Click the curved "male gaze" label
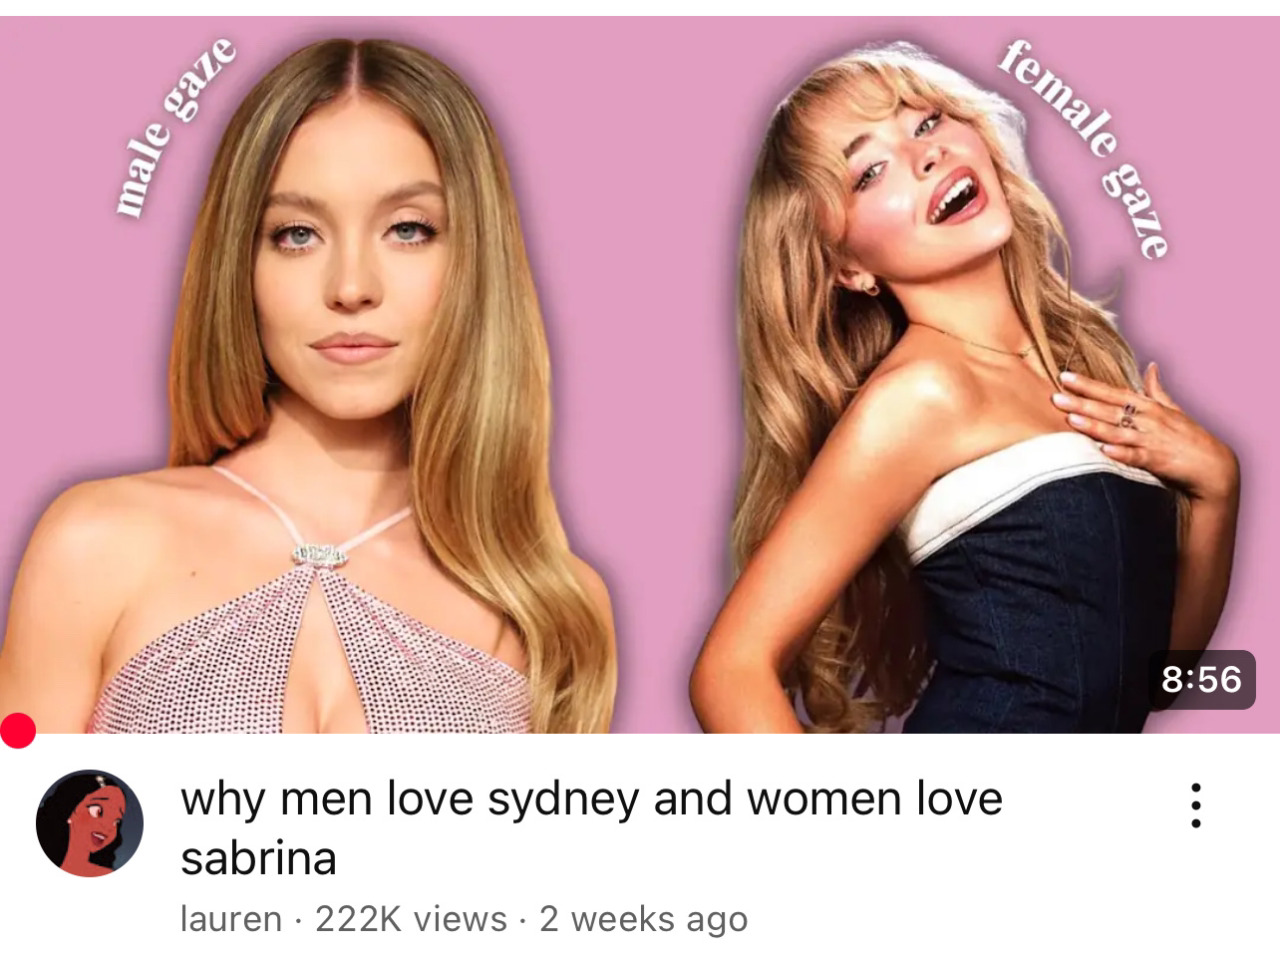Image resolution: width=1280 pixels, height=956 pixels. (173, 126)
